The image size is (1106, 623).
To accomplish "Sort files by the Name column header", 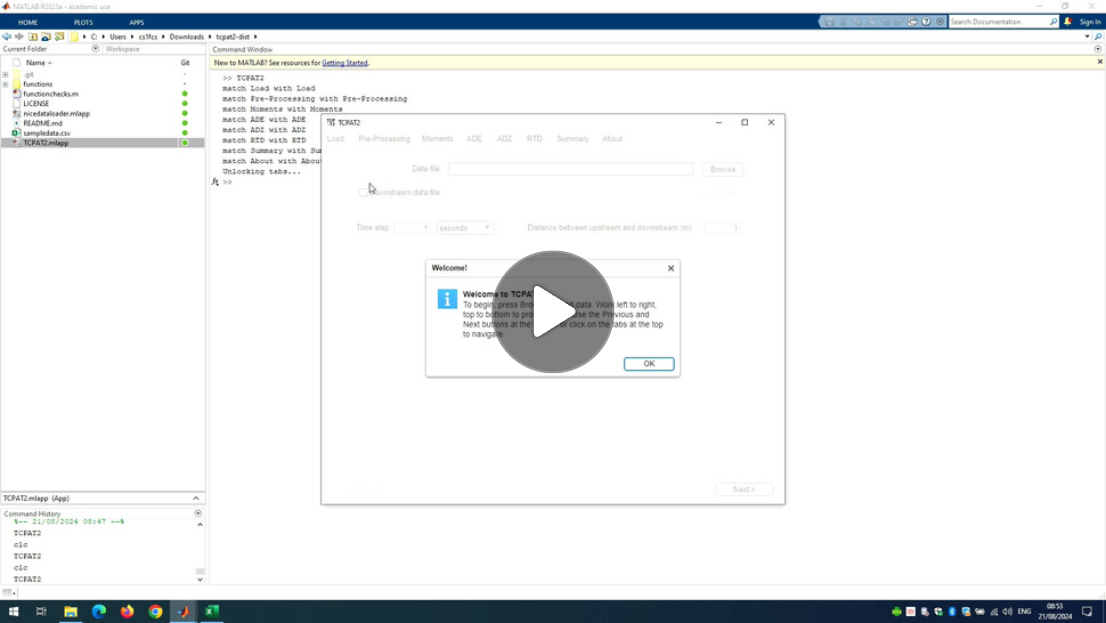I will click(35, 63).
